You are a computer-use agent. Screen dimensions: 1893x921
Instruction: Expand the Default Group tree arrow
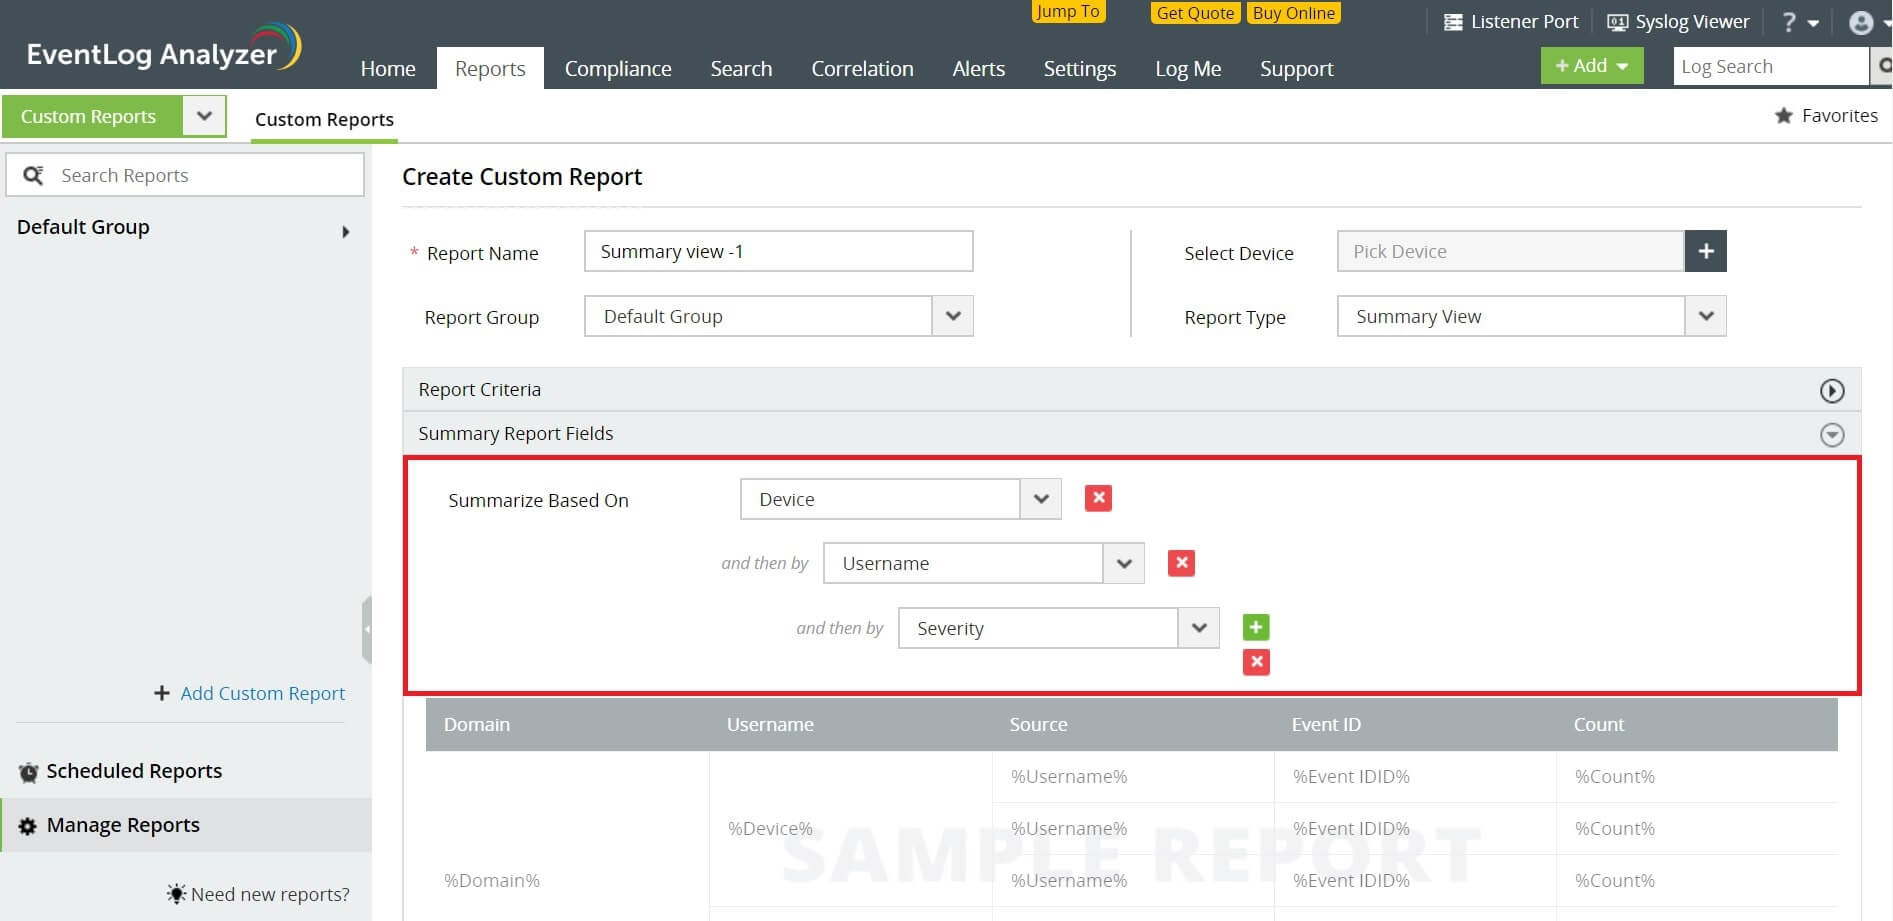coord(345,232)
